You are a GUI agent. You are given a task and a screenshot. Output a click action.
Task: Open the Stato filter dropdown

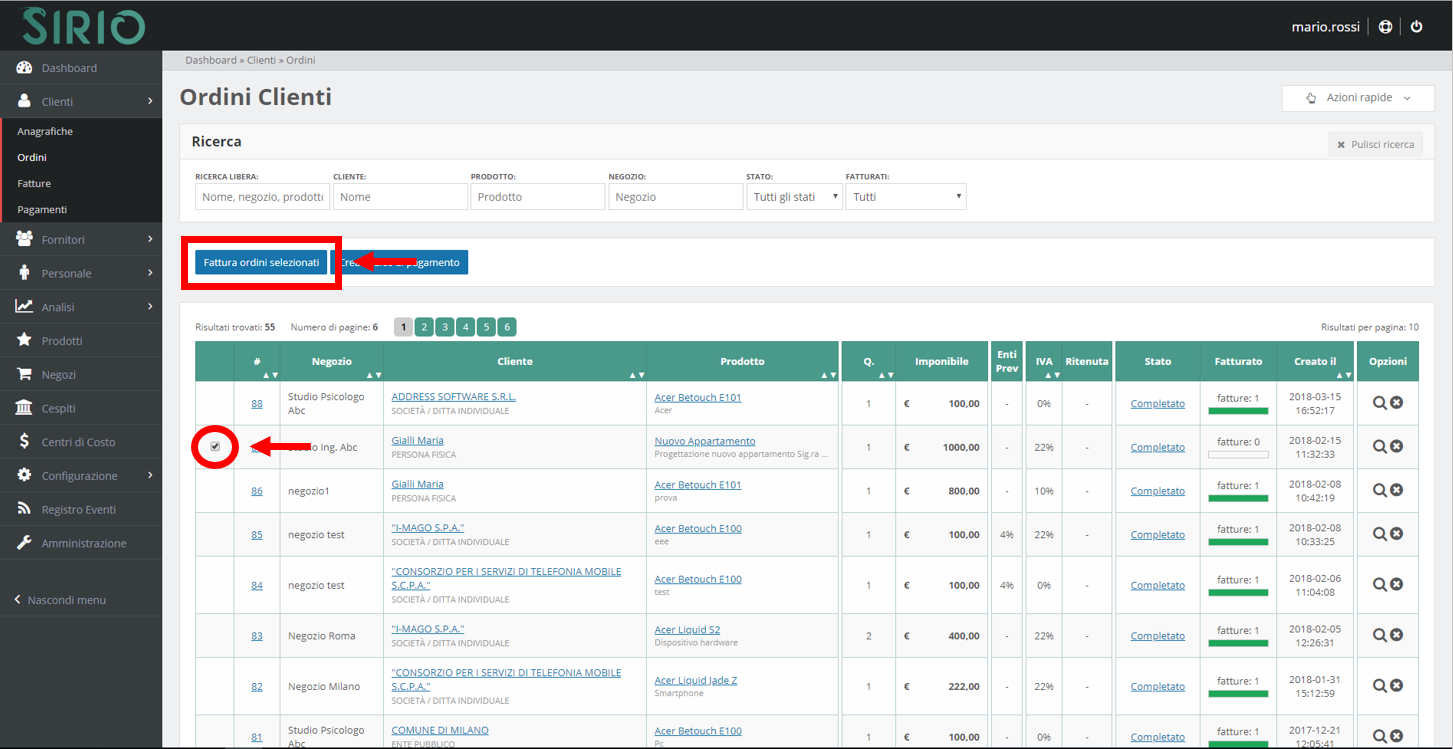pos(794,197)
